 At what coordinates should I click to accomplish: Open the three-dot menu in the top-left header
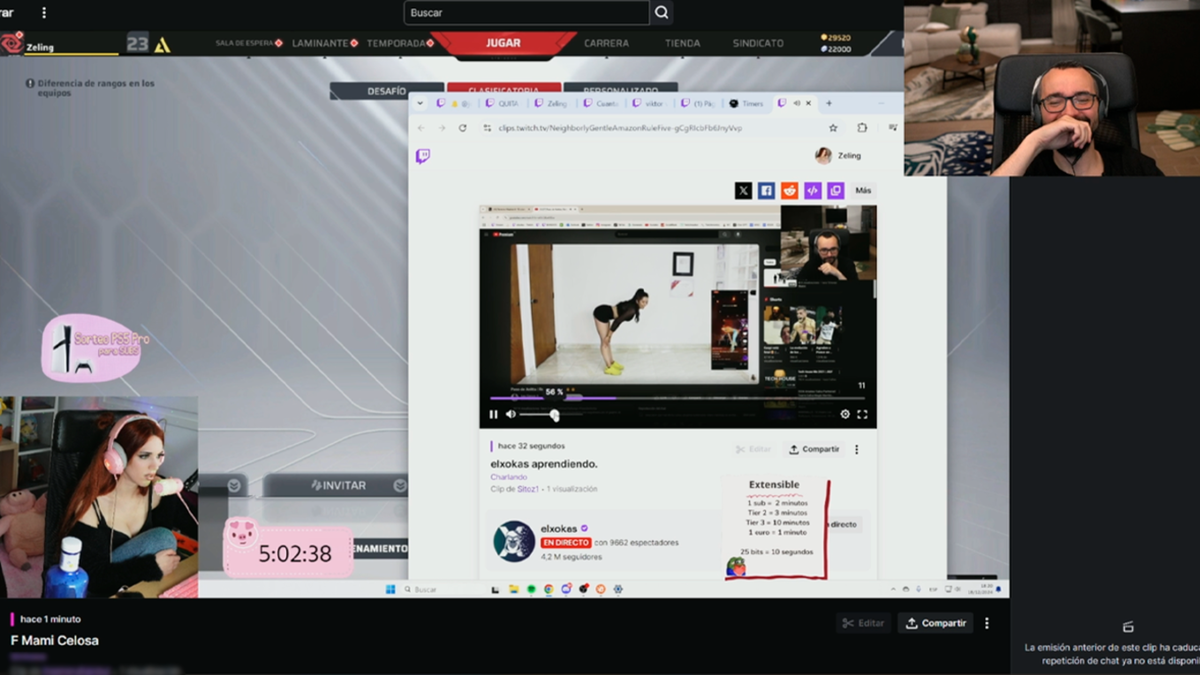click(x=43, y=13)
